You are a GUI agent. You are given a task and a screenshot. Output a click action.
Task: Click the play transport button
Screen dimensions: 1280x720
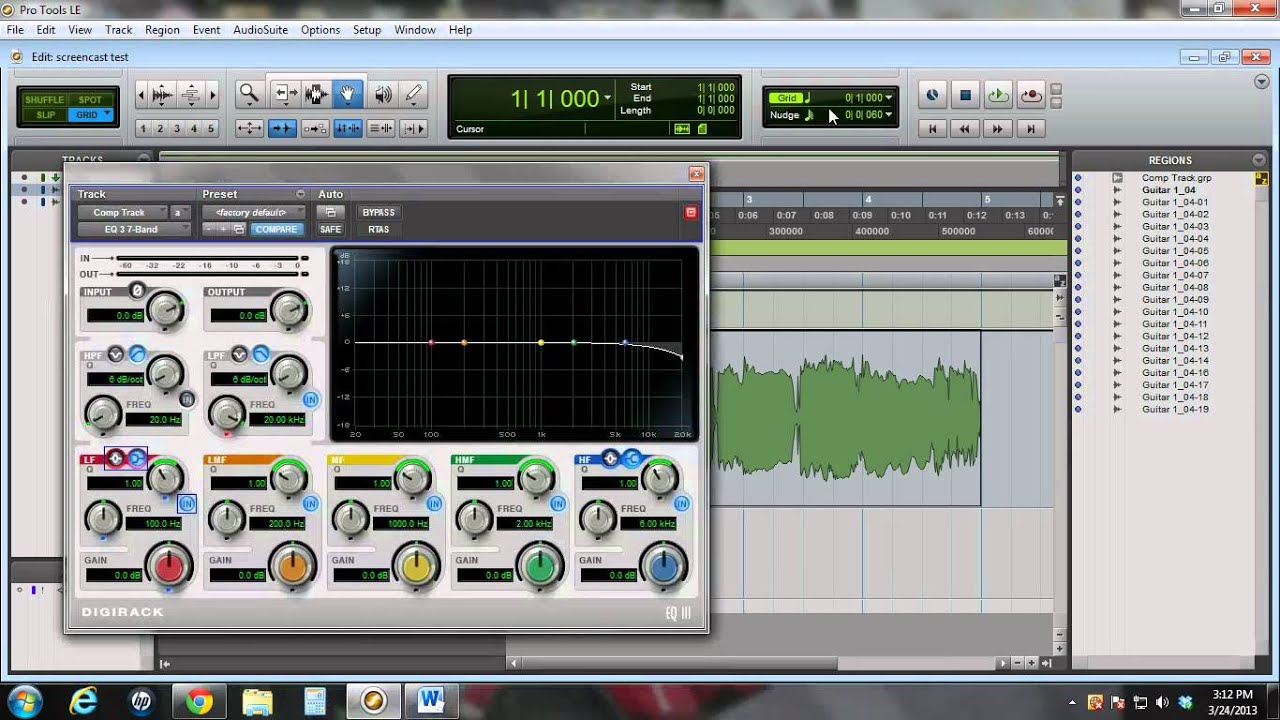coord(998,95)
